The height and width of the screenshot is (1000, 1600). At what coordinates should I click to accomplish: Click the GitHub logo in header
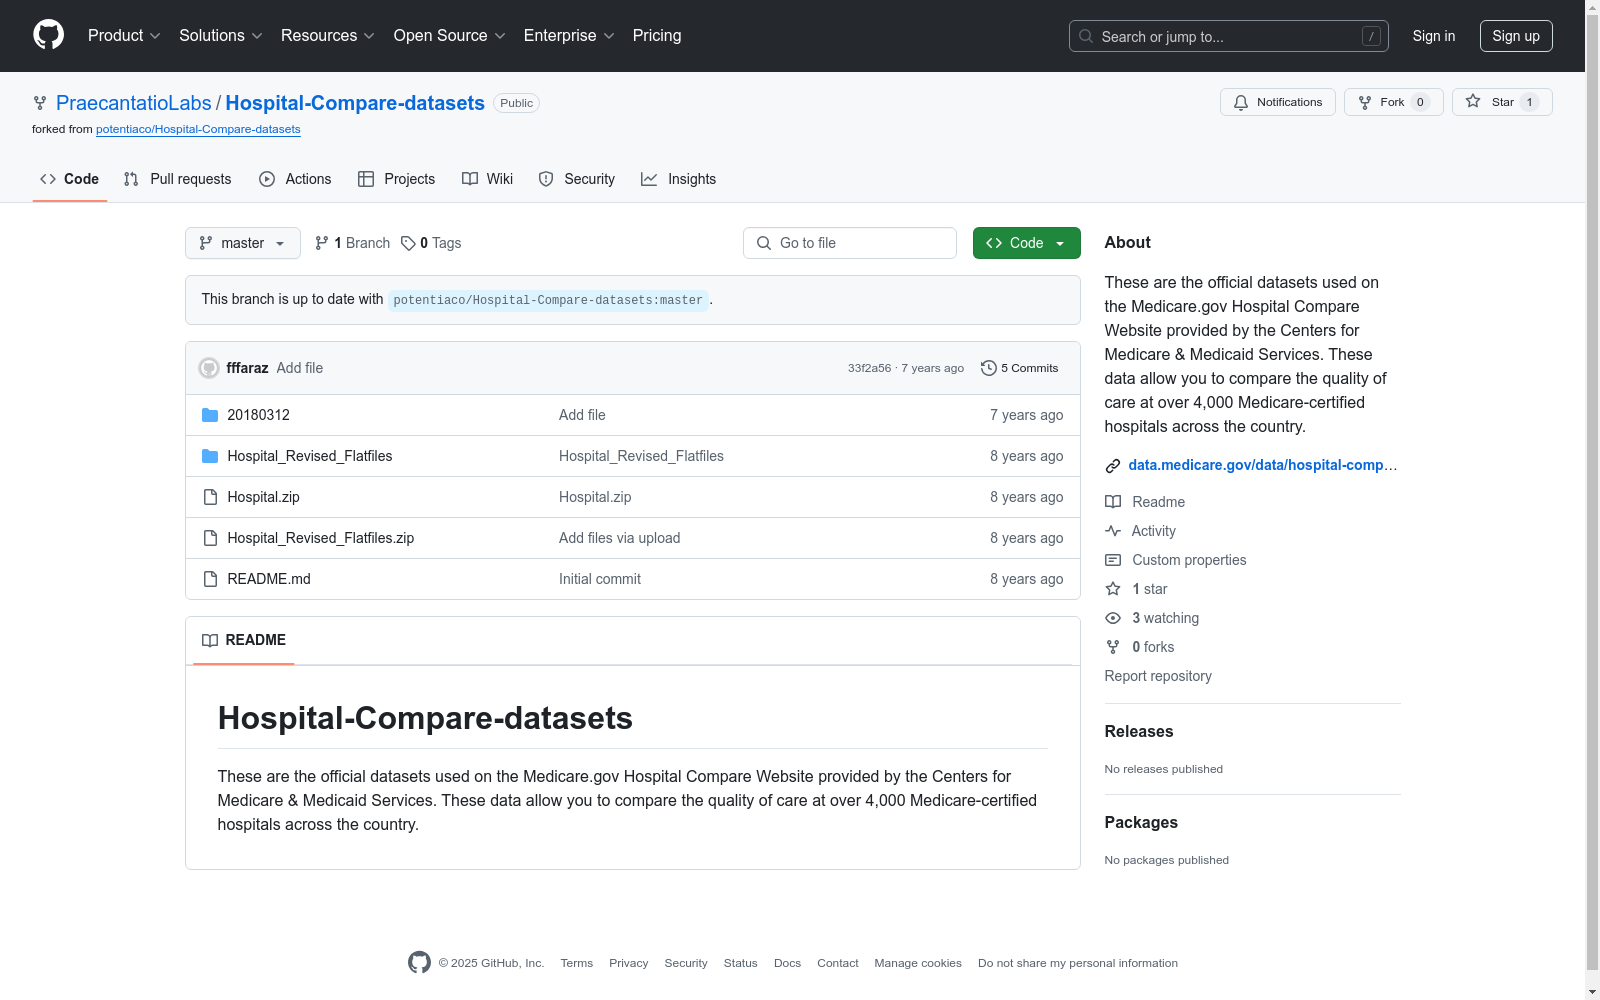[x=48, y=35]
